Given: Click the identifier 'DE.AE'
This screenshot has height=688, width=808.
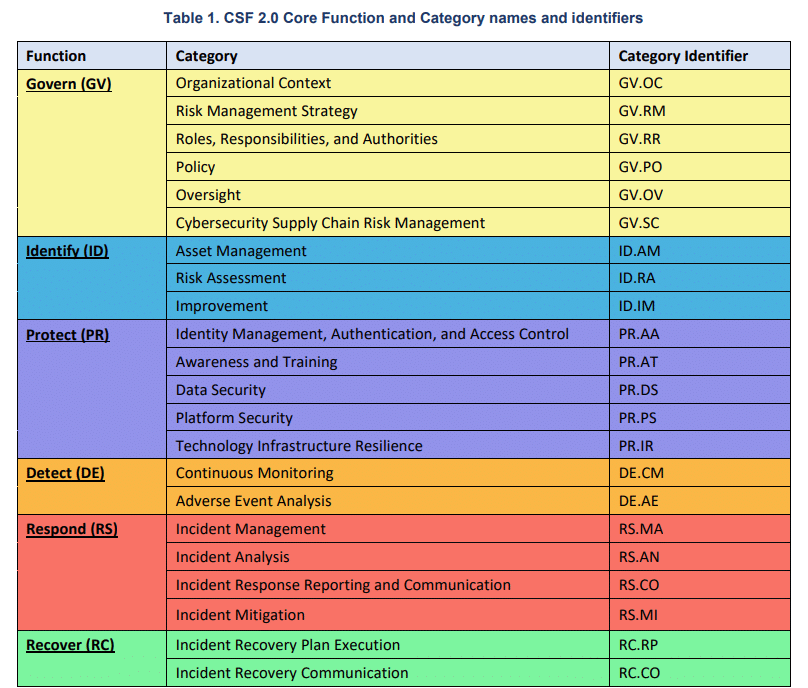Looking at the screenshot, I should pyautogui.click(x=638, y=500).
